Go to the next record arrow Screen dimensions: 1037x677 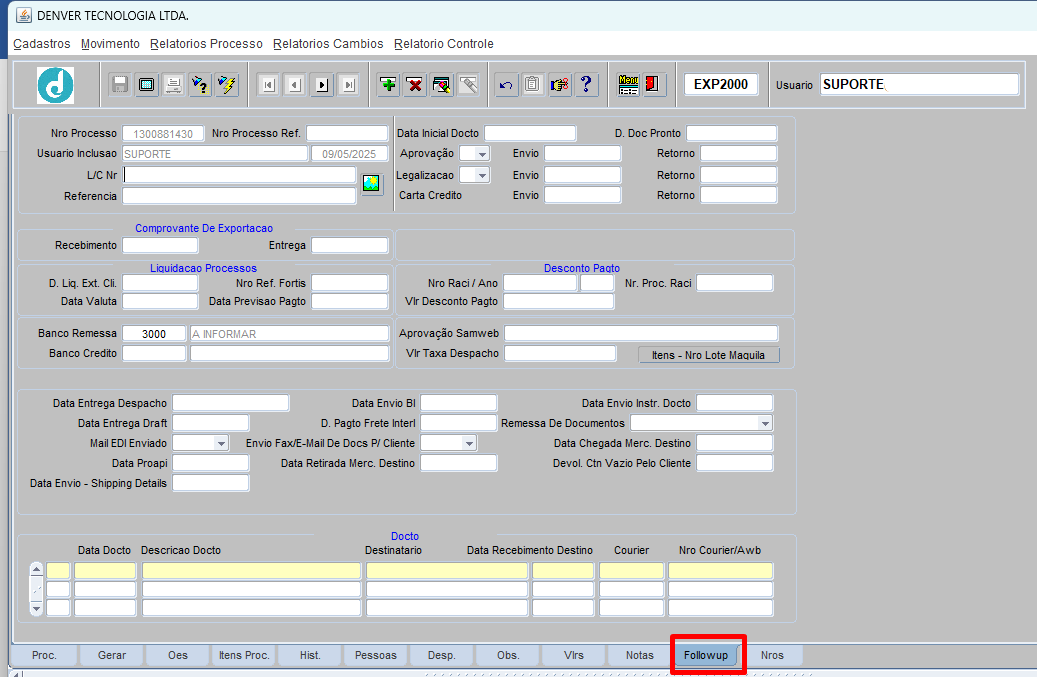[321, 85]
